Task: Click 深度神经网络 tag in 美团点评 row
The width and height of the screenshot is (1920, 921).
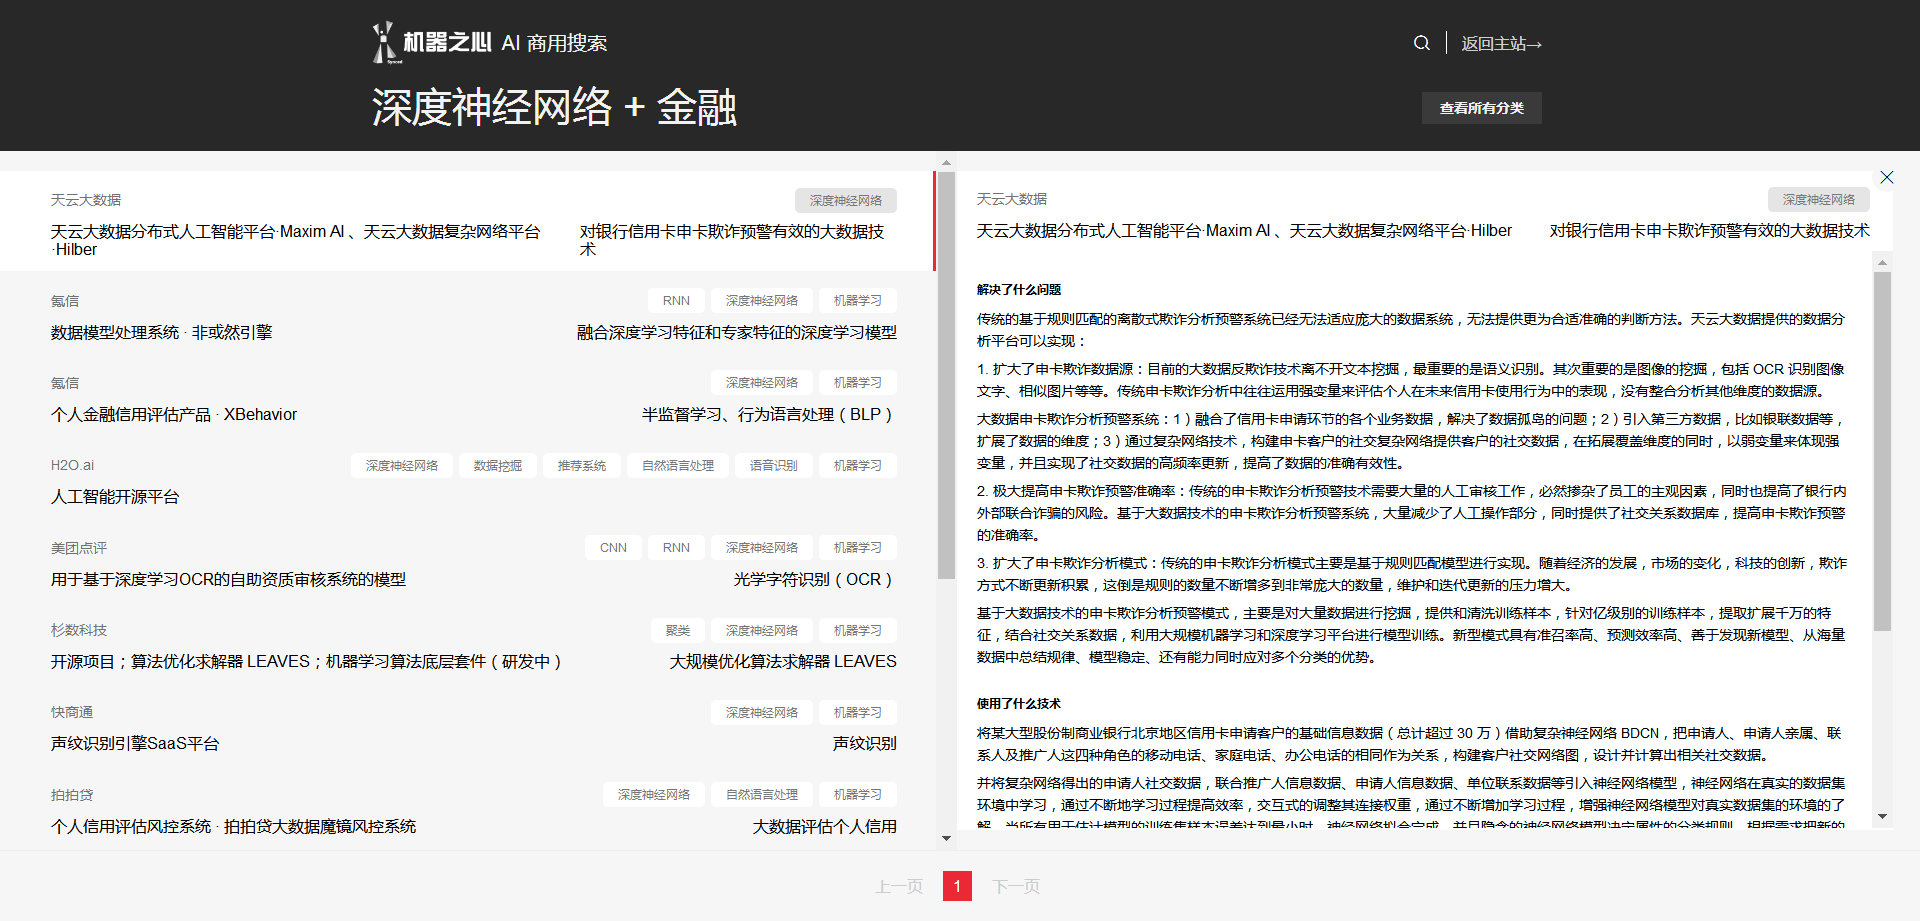Action: [762, 547]
